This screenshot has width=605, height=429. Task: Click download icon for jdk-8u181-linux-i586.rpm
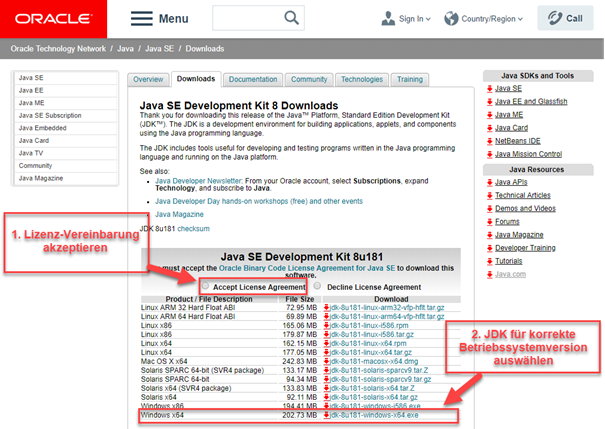[x=326, y=326]
